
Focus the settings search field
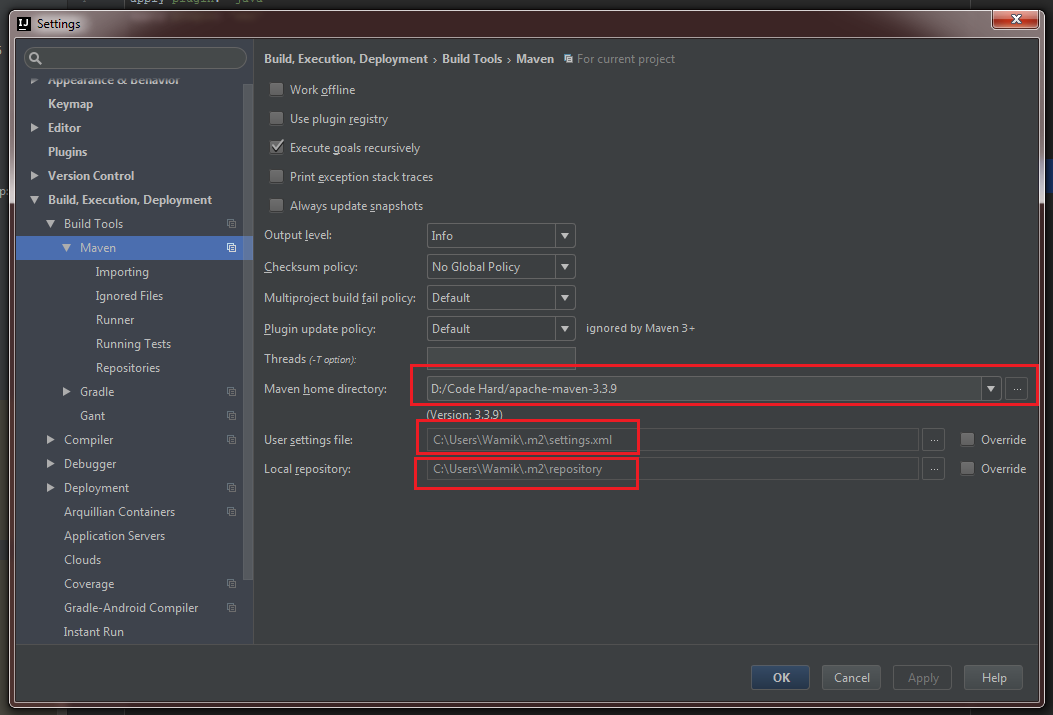pyautogui.click(x=135, y=58)
